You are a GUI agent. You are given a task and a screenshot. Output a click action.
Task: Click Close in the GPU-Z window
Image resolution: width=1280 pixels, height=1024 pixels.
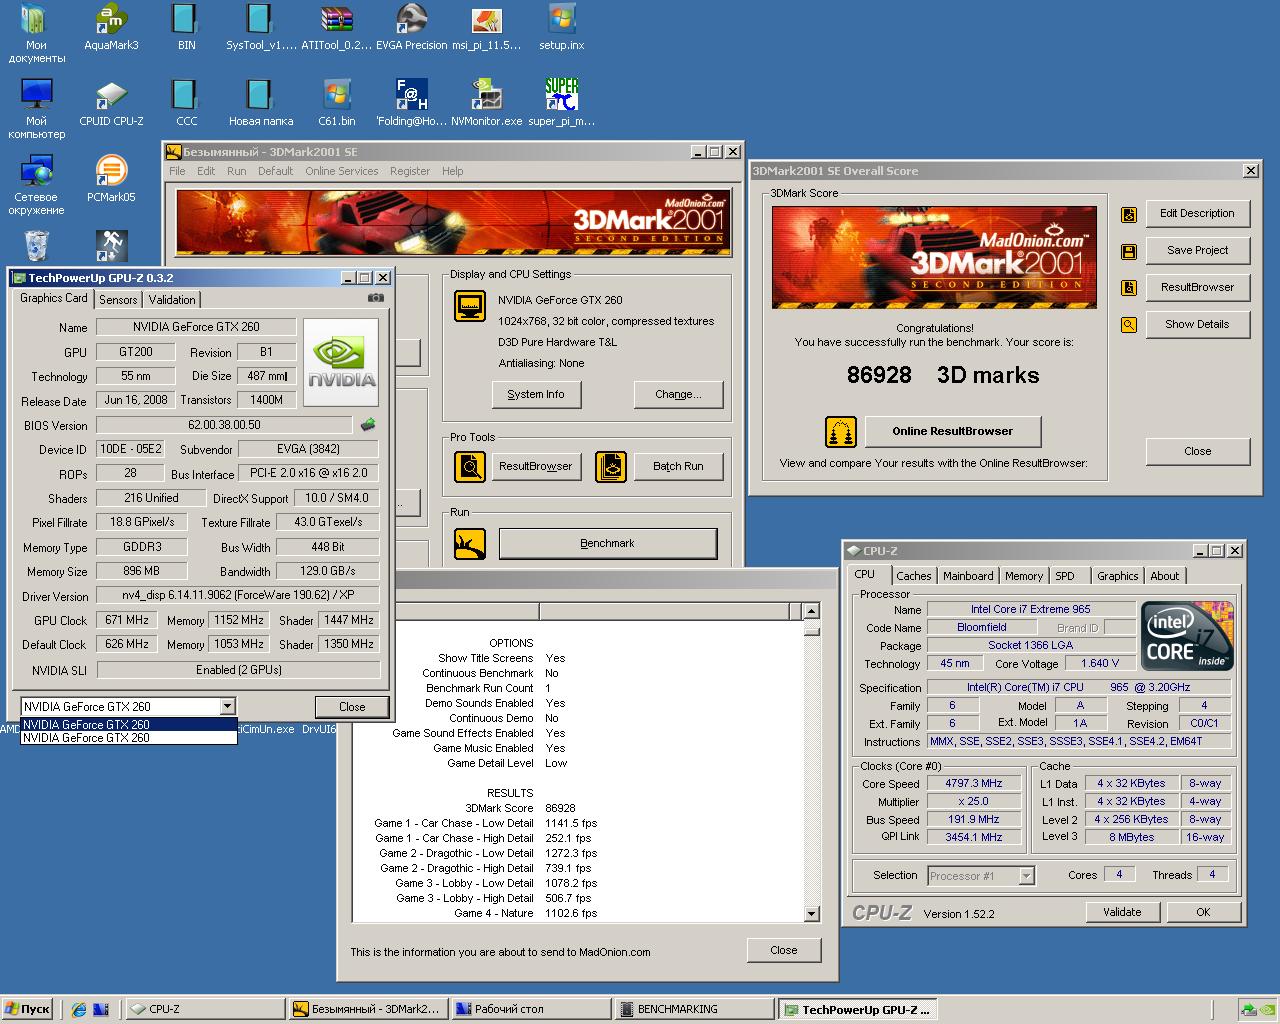352,707
